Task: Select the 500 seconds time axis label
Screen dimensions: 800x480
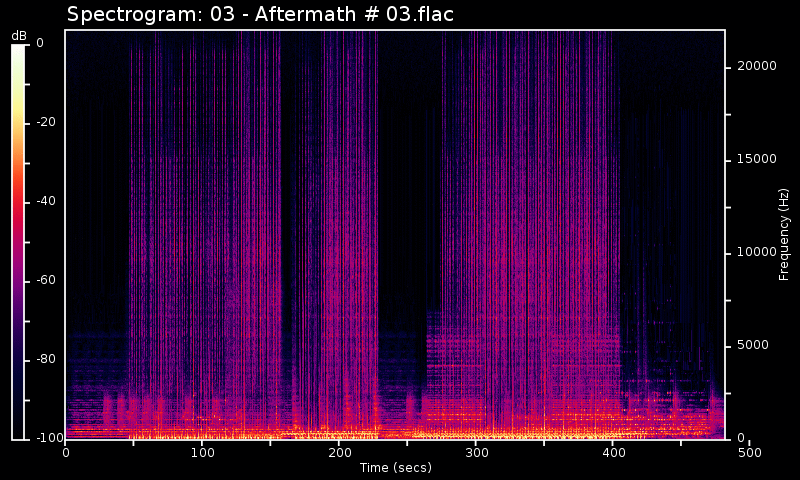Action: point(750,453)
